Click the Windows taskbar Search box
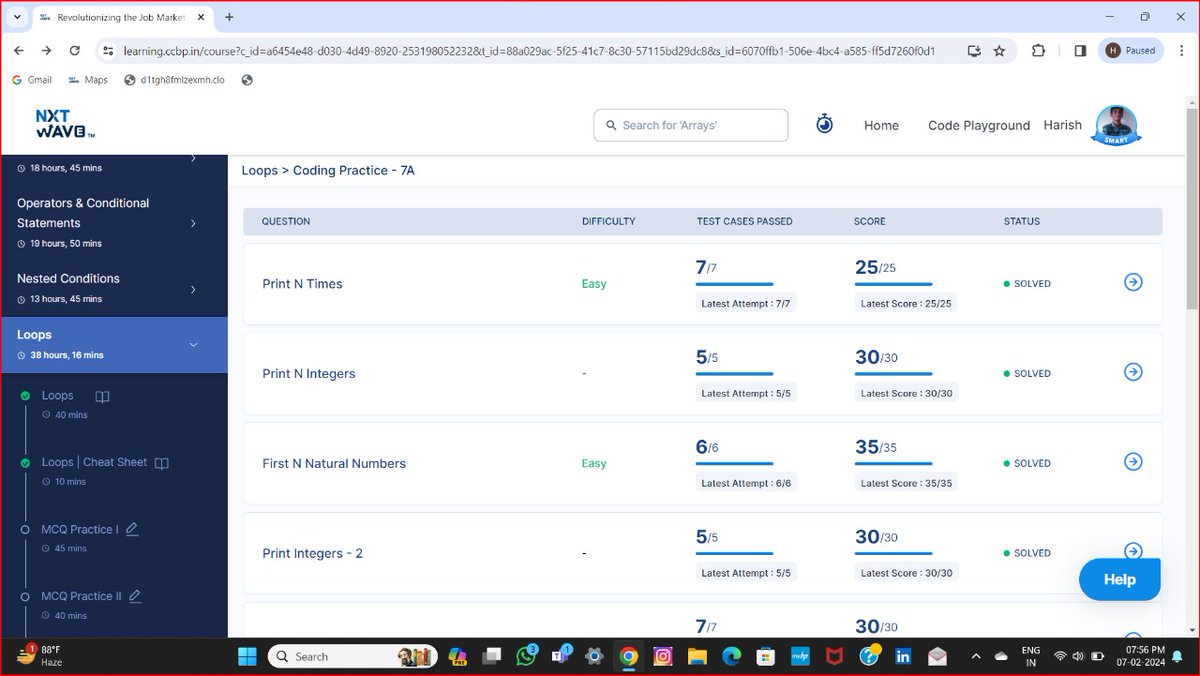Viewport: 1200px width, 676px height. click(x=354, y=657)
